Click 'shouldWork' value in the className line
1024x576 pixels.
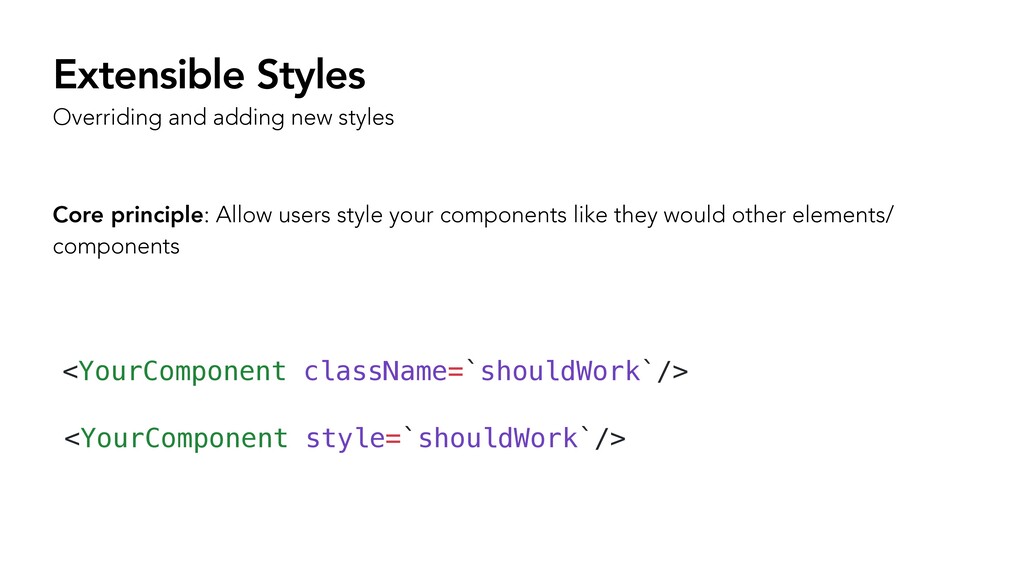(560, 372)
